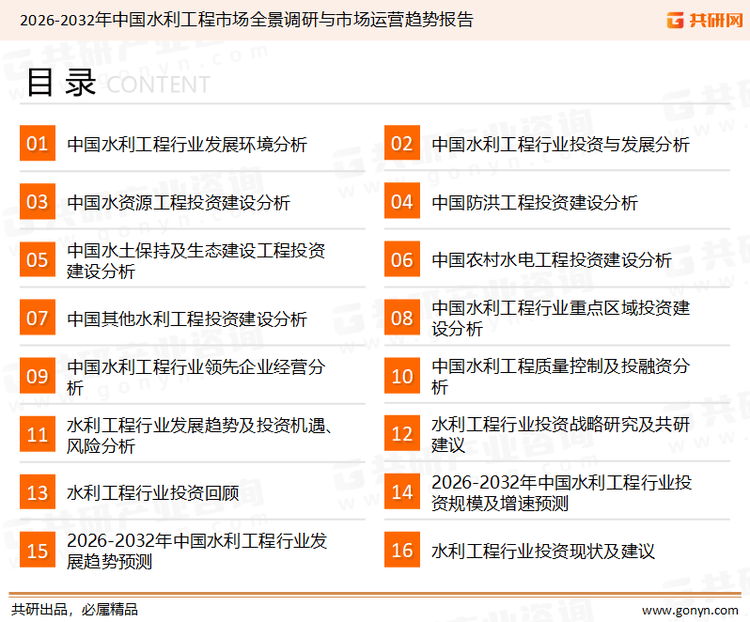
Task: Select the orange 08 number box
Action: (x=402, y=318)
